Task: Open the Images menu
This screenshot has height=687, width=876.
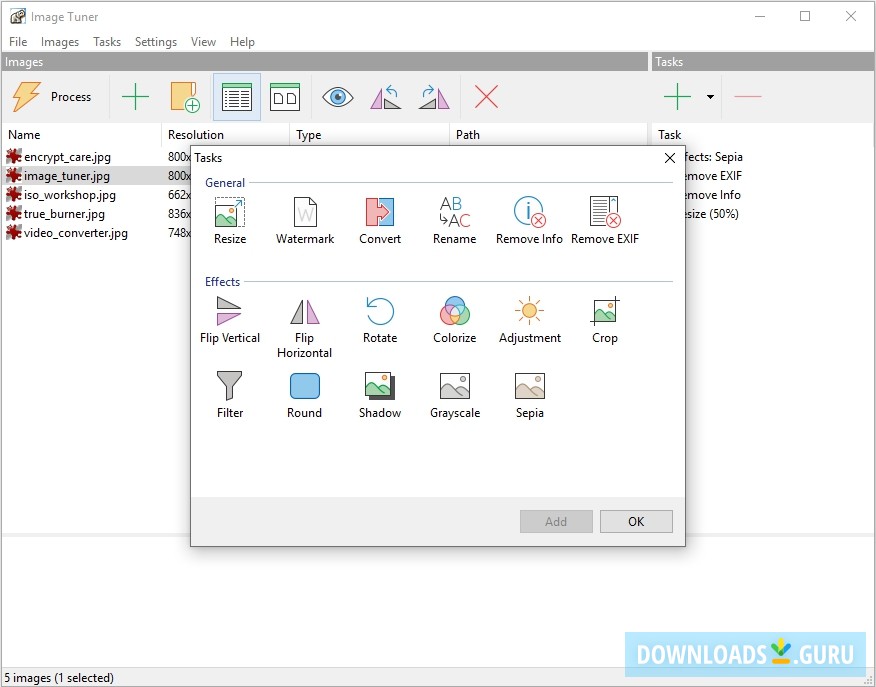Action: (x=60, y=42)
